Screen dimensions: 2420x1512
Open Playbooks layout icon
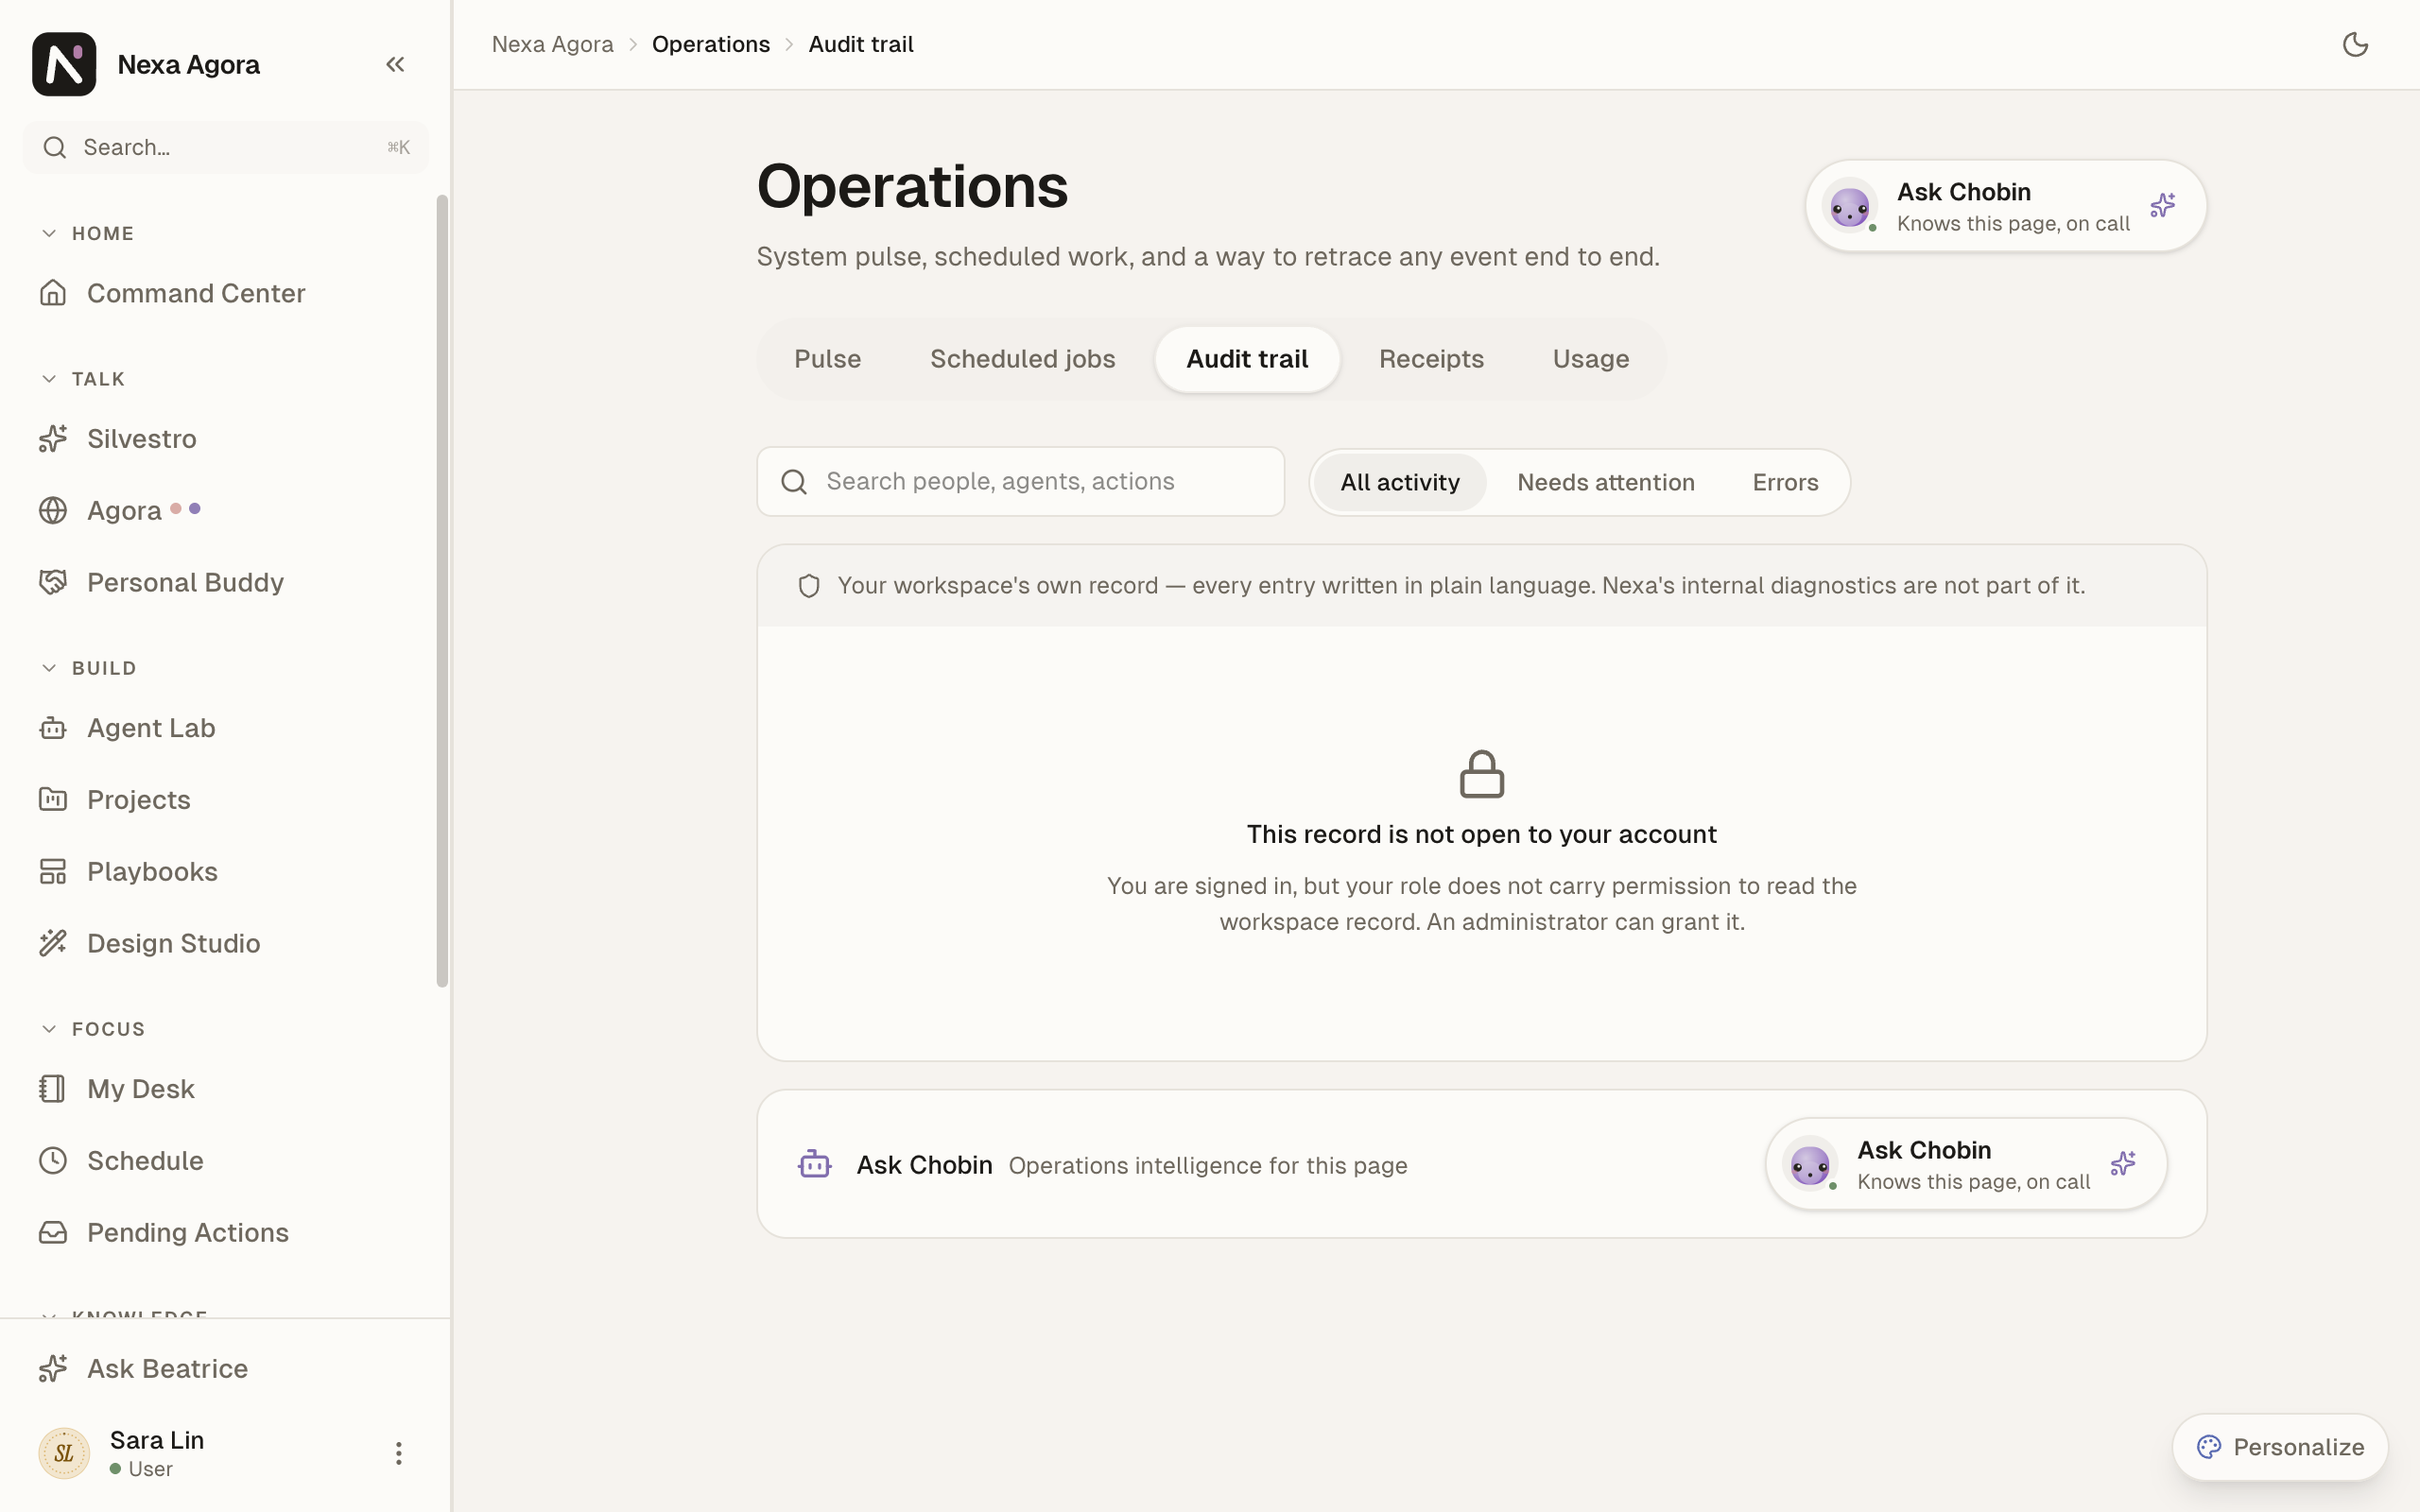click(x=53, y=872)
